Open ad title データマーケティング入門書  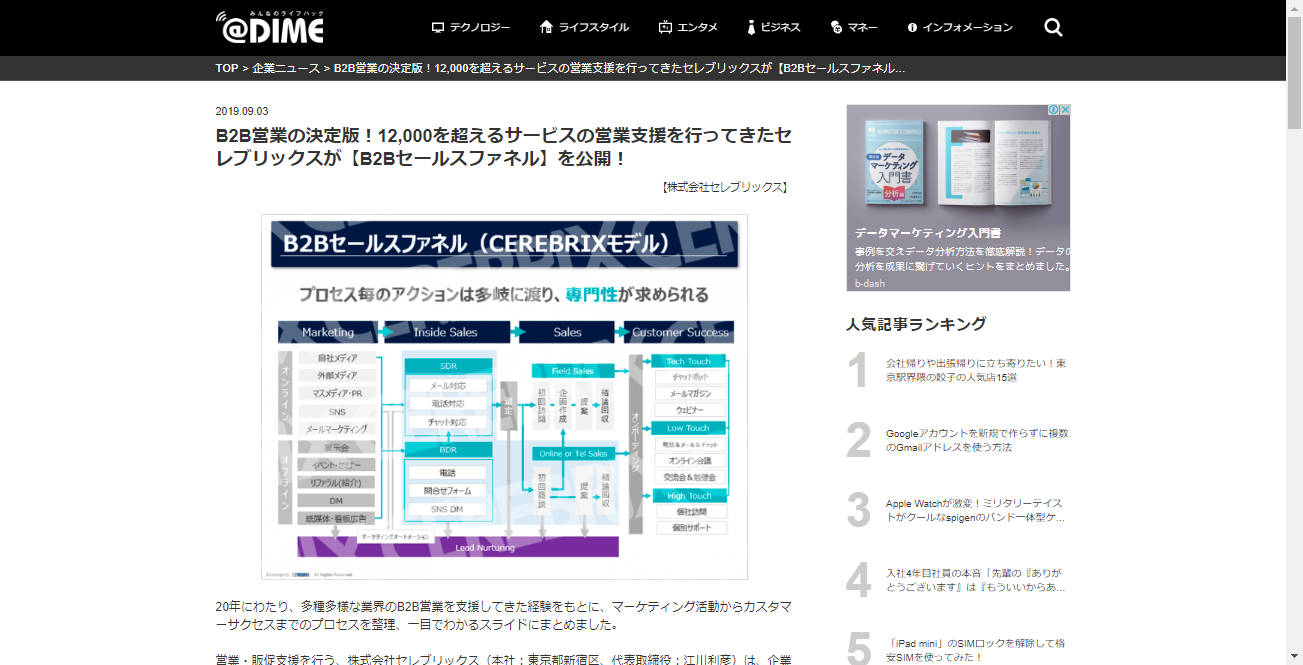pyautogui.click(x=928, y=233)
